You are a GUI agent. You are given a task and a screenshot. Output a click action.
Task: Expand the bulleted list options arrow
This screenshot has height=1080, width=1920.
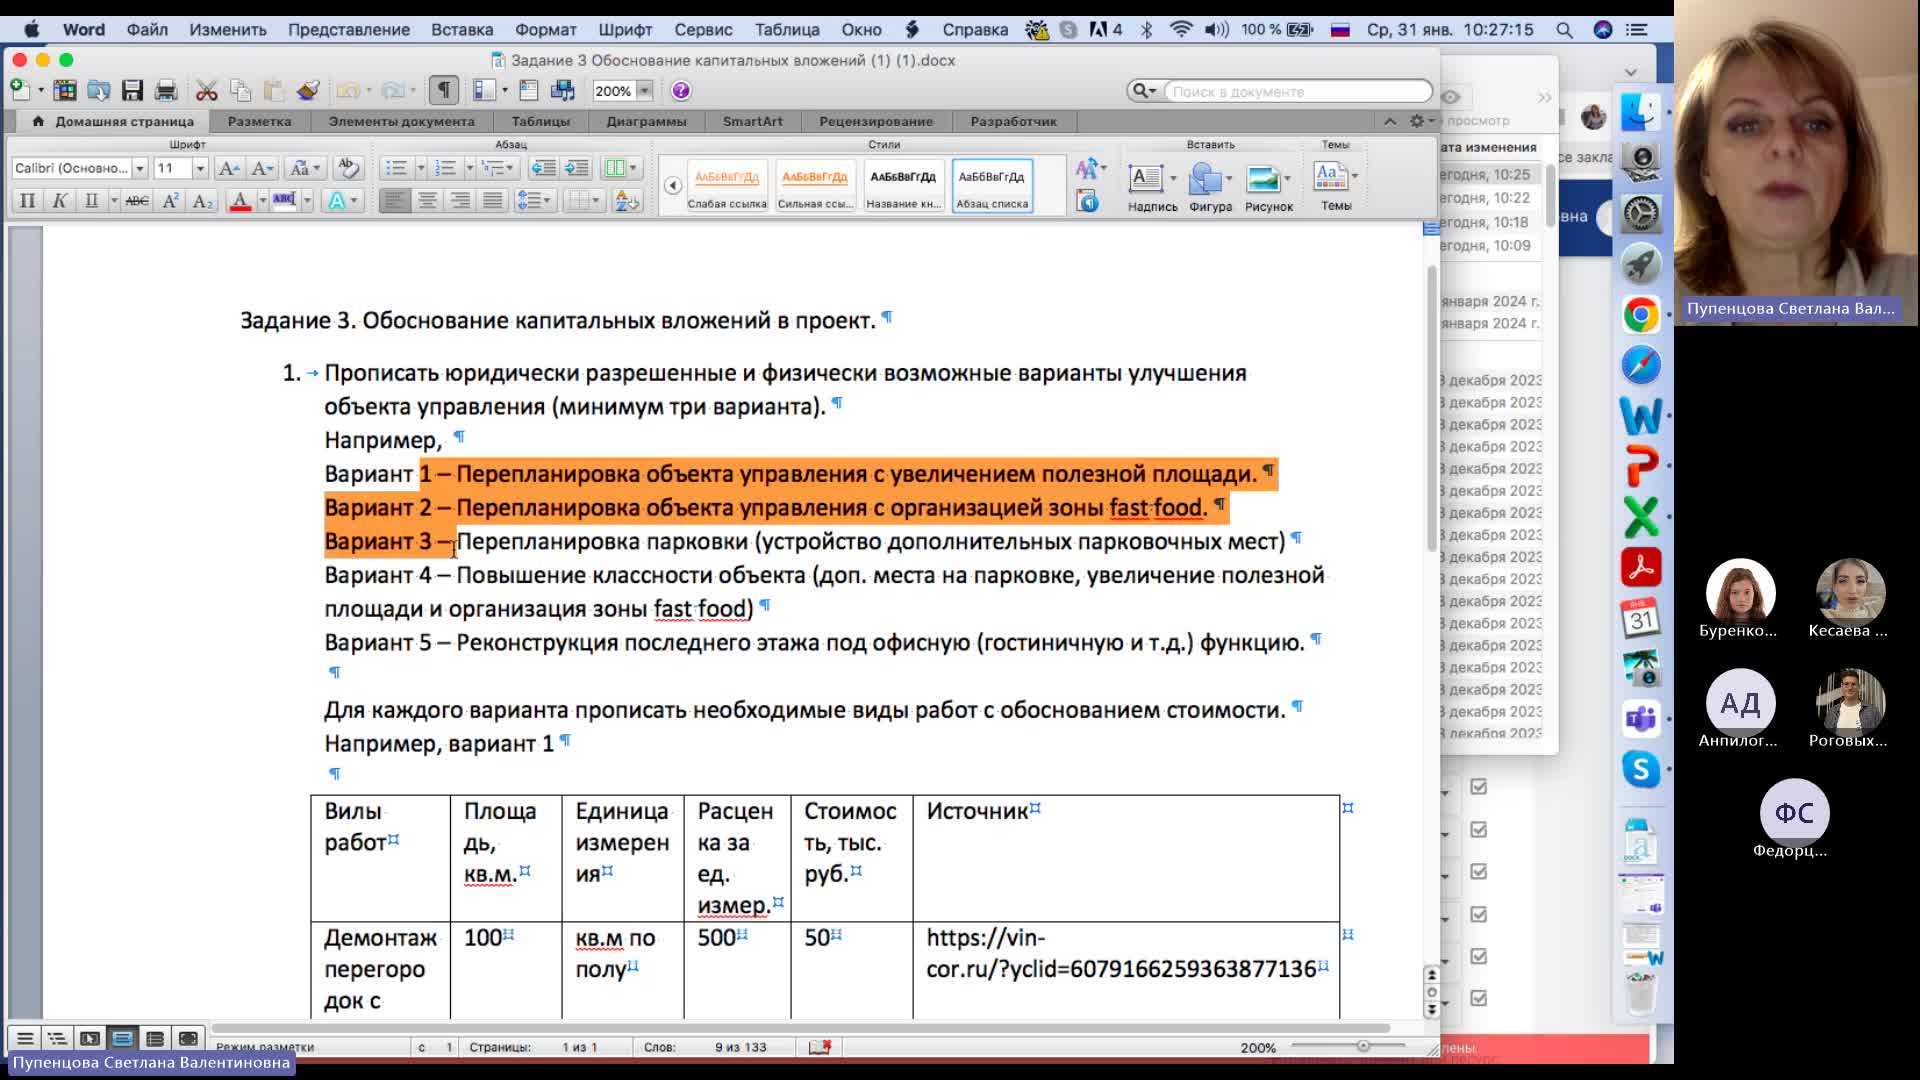coord(421,168)
